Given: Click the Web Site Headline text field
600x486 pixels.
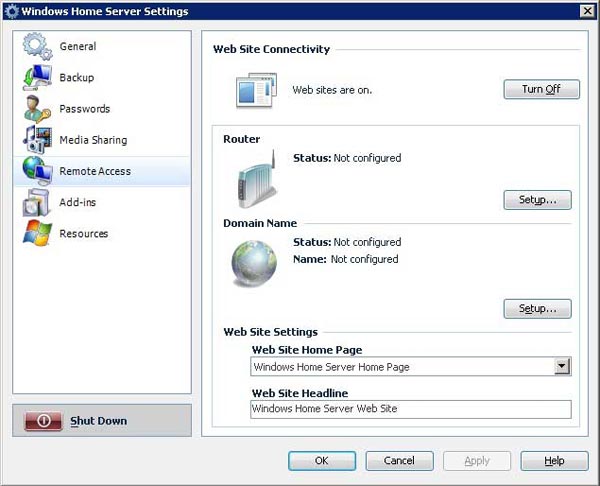Looking at the screenshot, I should point(411,409).
